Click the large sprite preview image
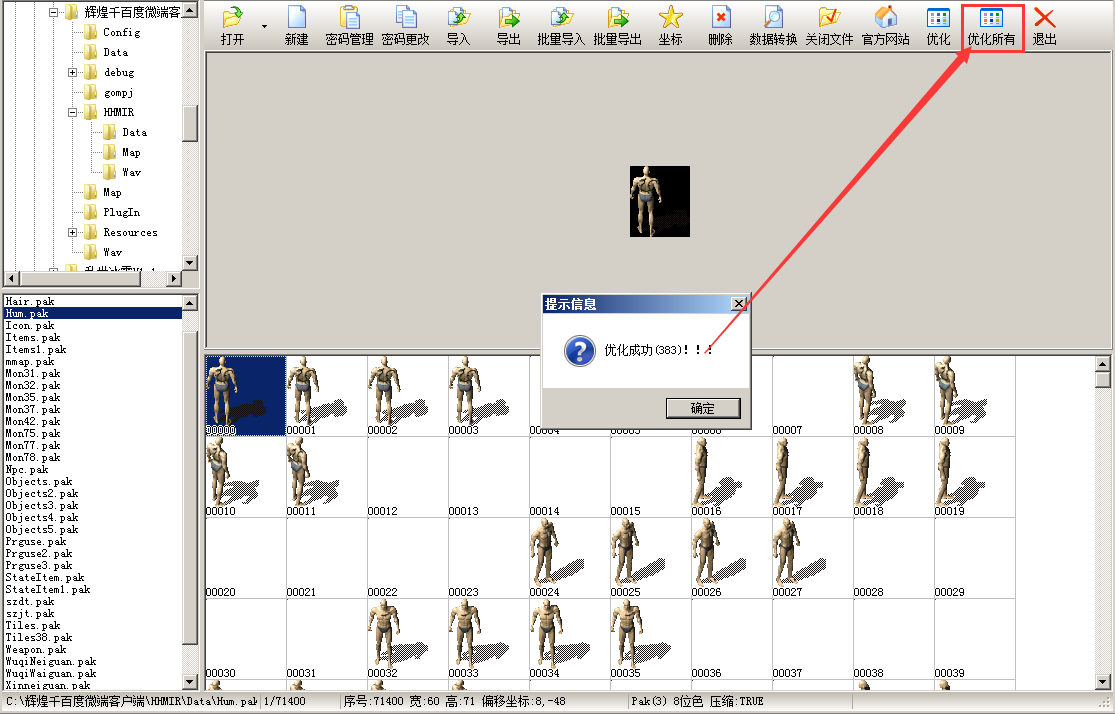The width and height of the screenshot is (1115, 714). pos(660,201)
